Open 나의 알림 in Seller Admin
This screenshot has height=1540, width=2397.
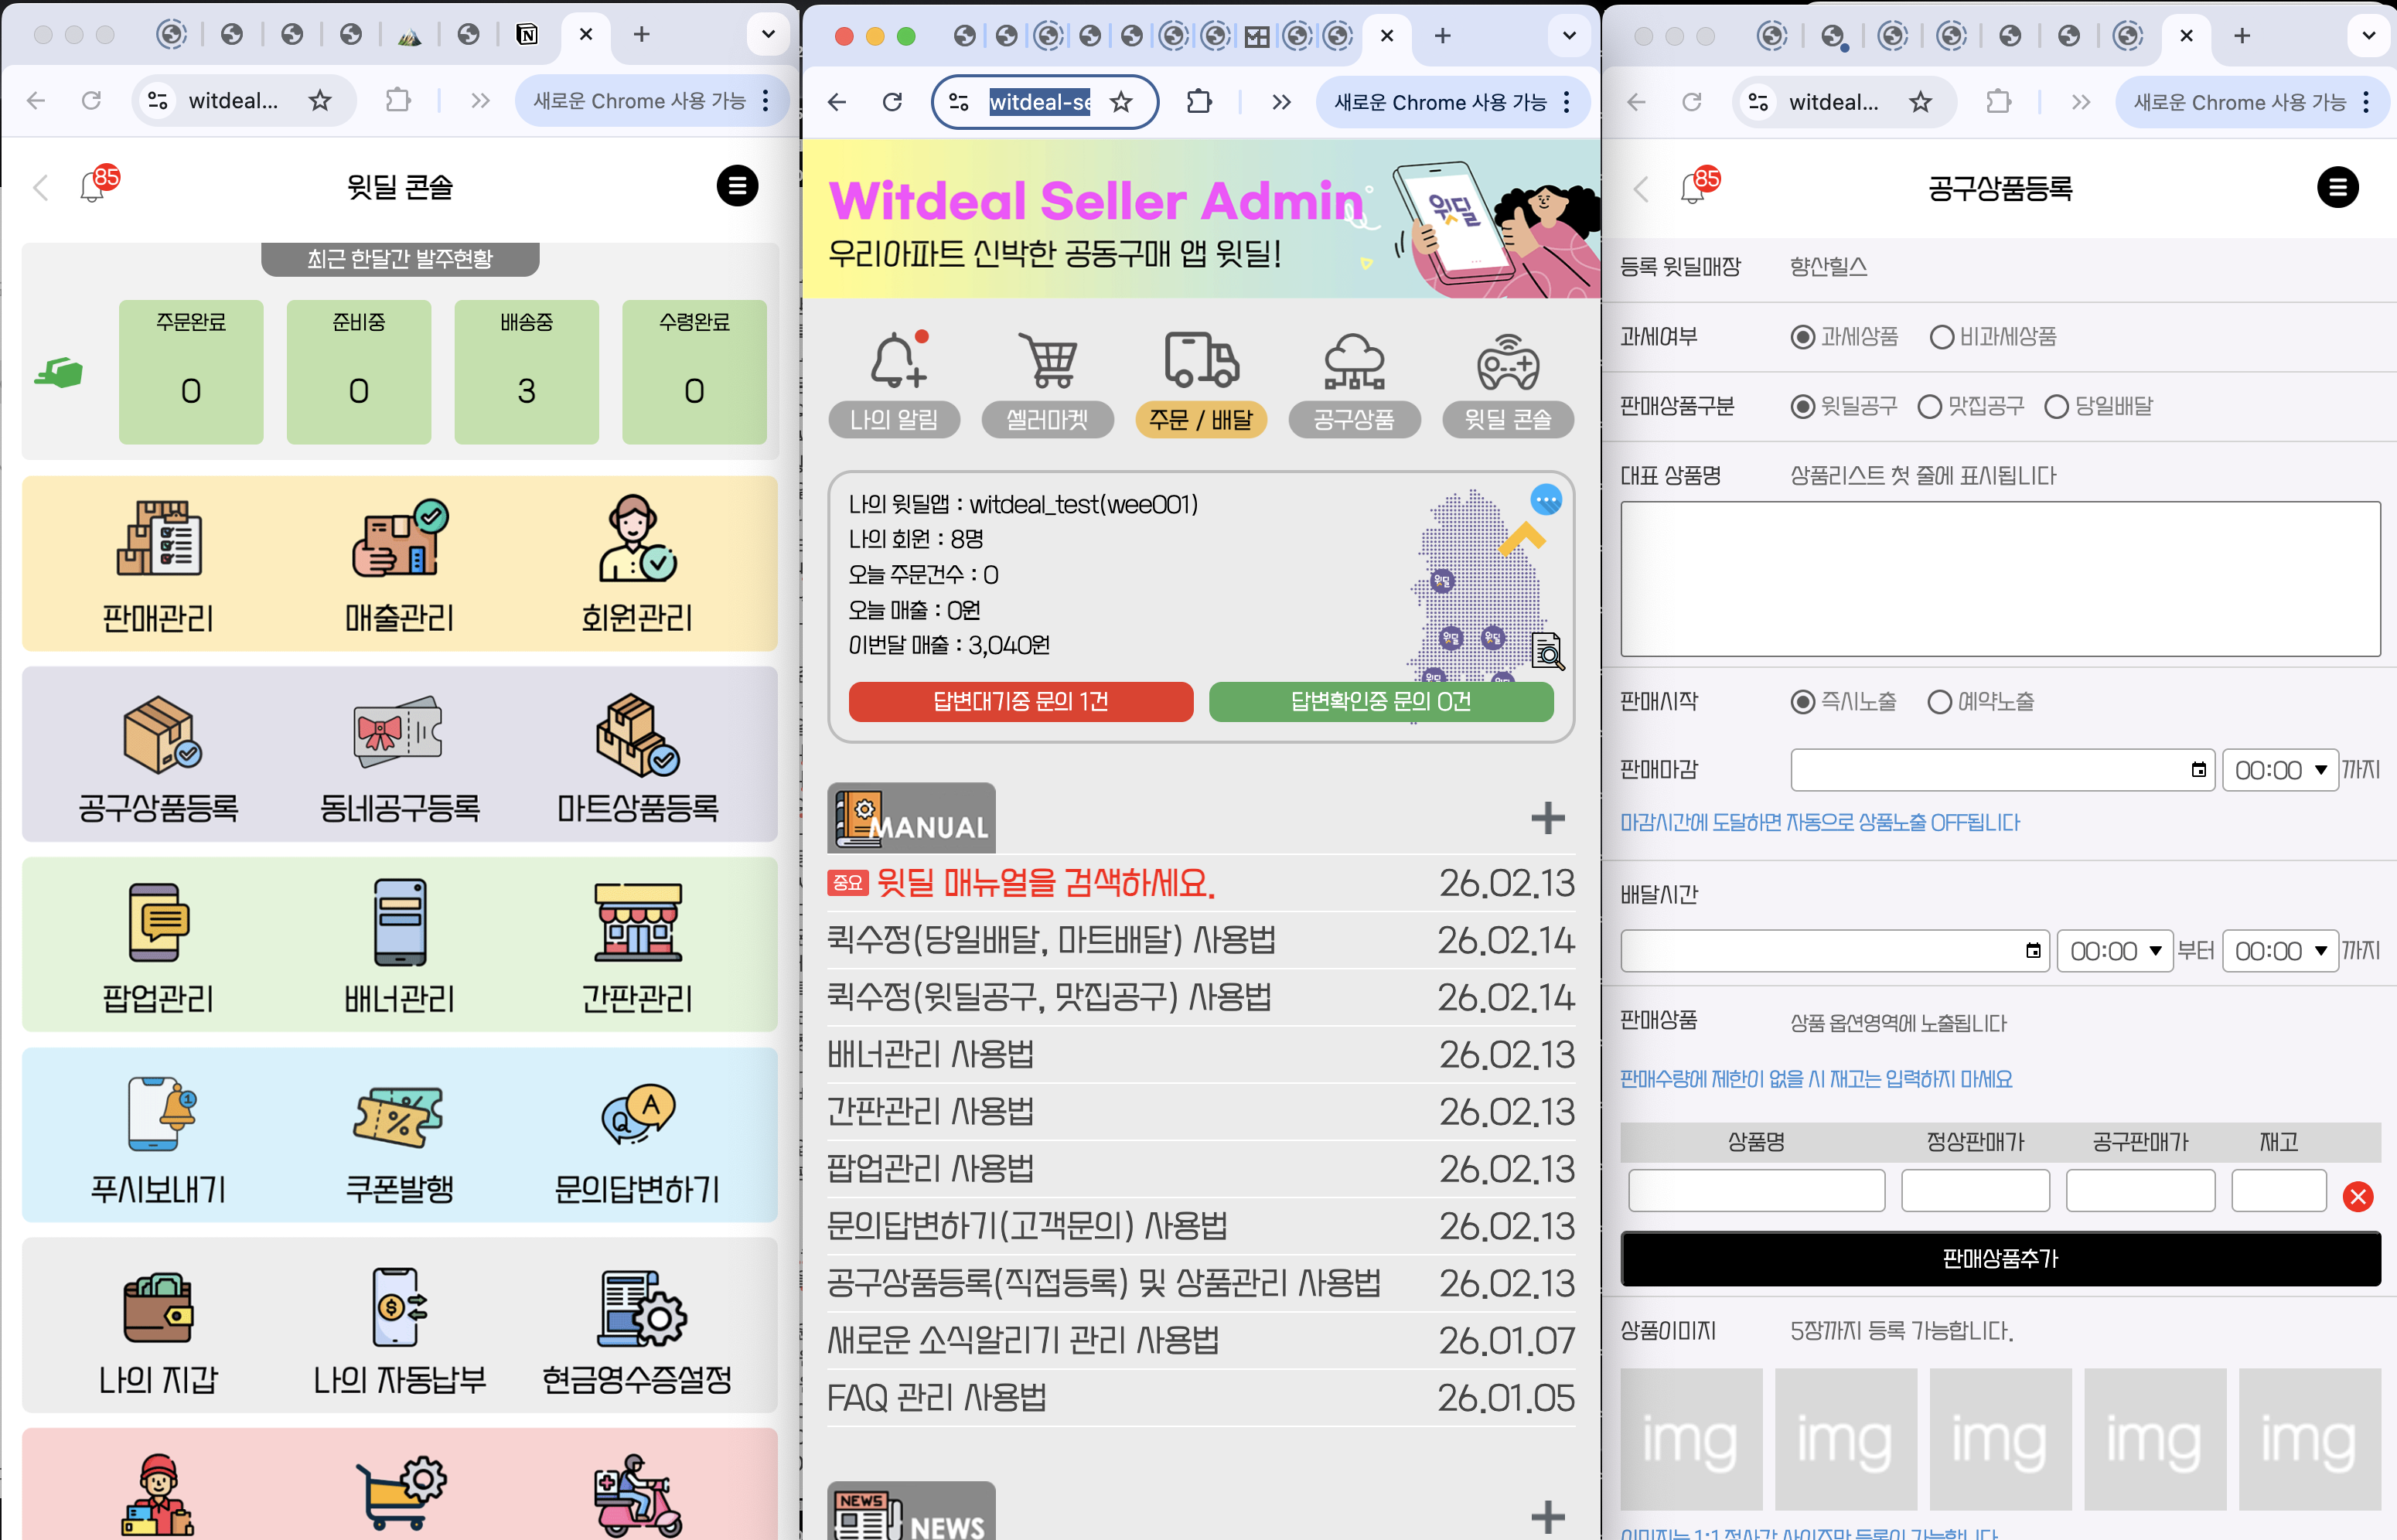[x=894, y=385]
